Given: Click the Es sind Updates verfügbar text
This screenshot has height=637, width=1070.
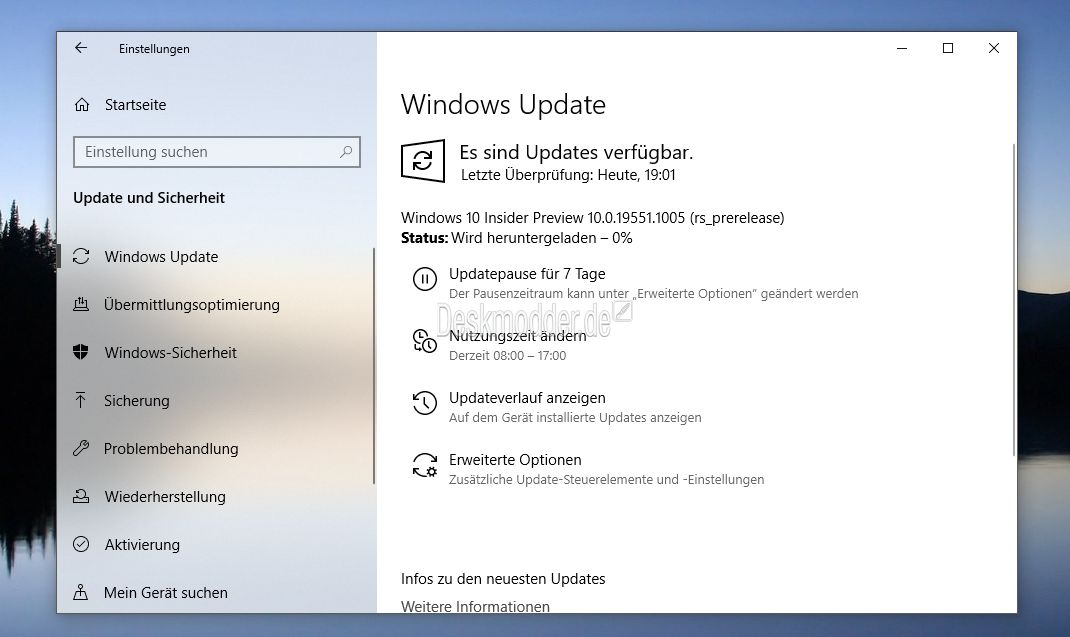Looking at the screenshot, I should [576, 152].
